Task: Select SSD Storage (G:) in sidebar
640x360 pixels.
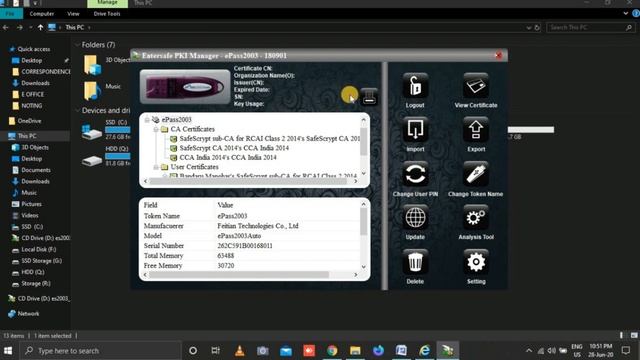Action: point(41,261)
